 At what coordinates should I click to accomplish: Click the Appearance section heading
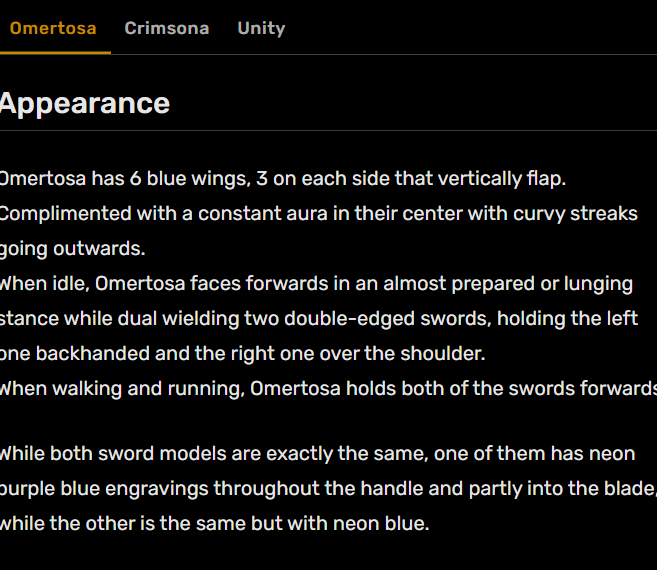[x=85, y=104]
